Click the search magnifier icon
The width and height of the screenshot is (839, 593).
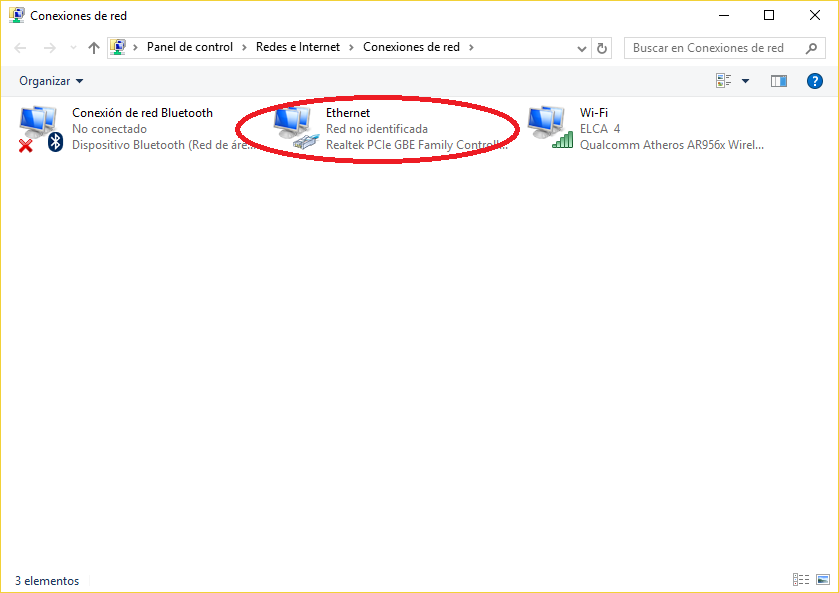tap(811, 48)
